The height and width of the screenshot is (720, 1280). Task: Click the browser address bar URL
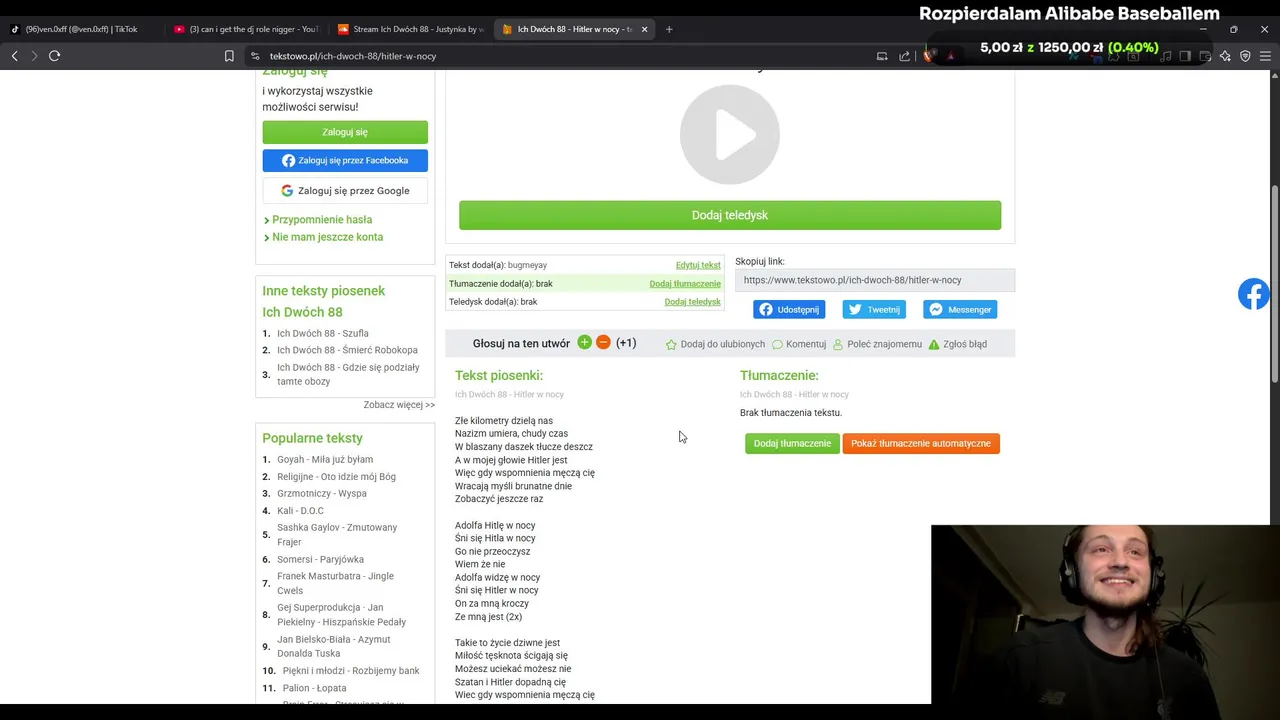[353, 56]
